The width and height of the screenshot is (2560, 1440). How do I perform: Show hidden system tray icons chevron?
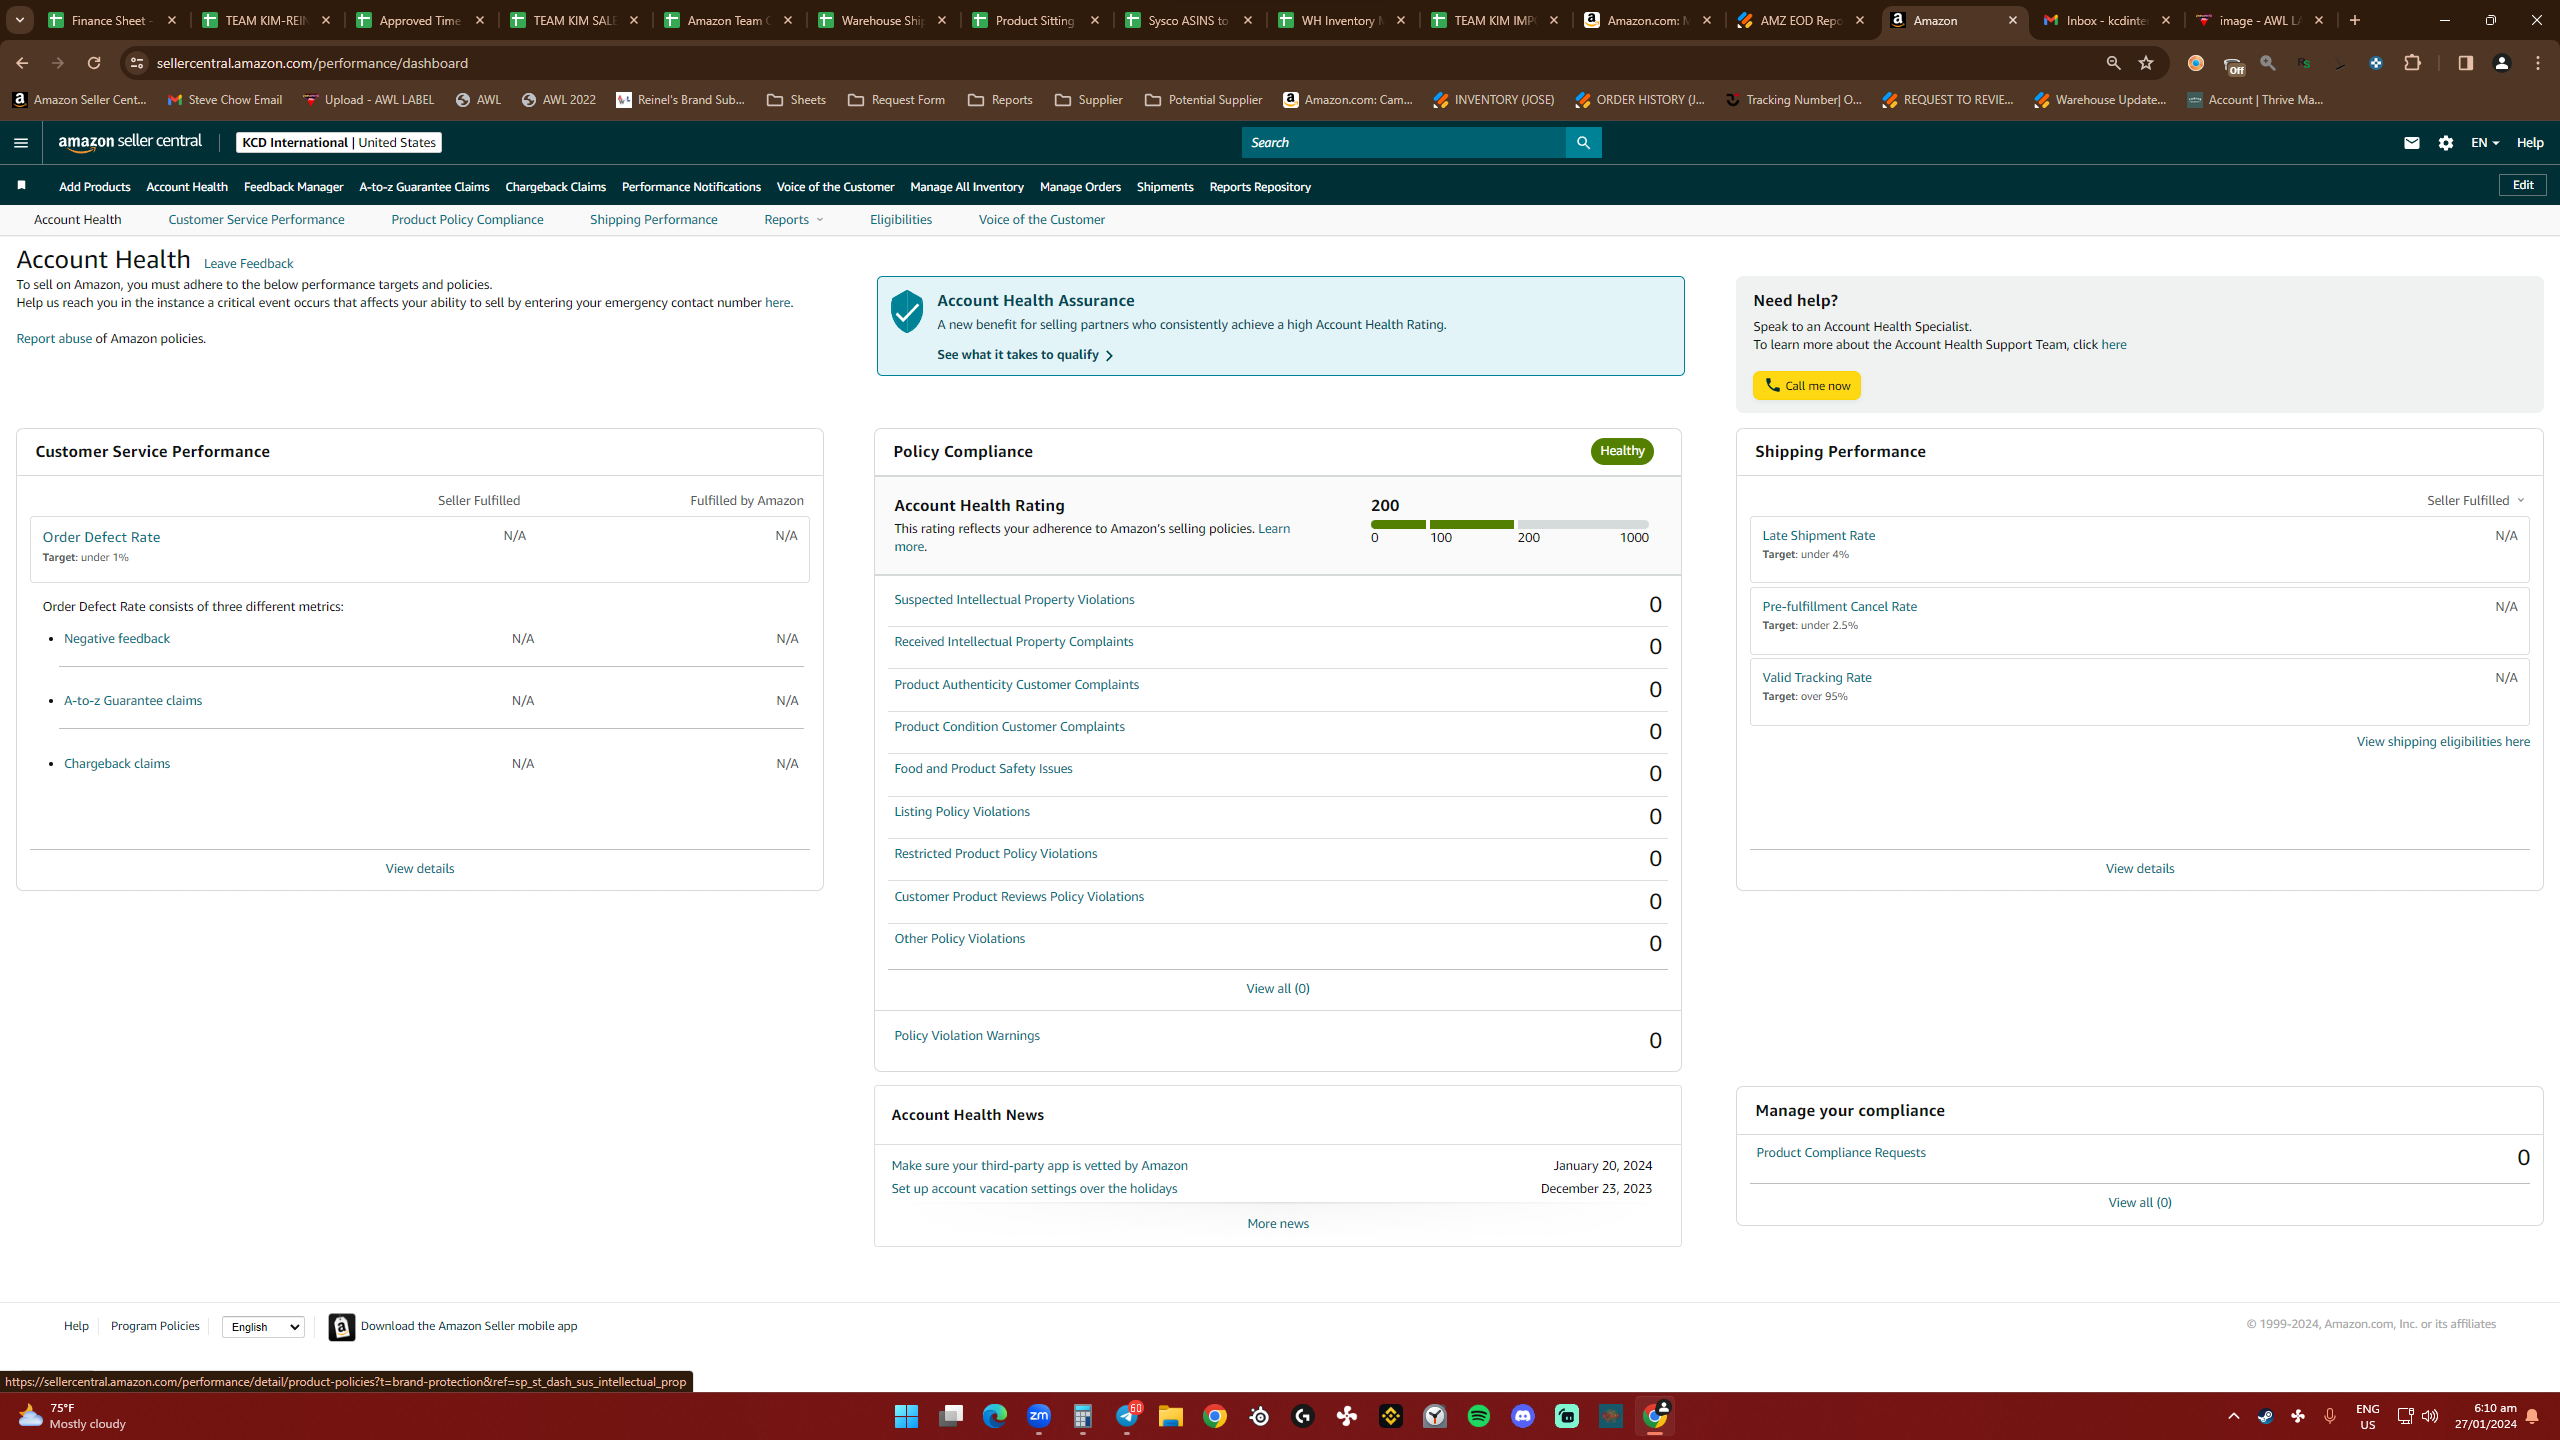pyautogui.click(x=2234, y=1416)
